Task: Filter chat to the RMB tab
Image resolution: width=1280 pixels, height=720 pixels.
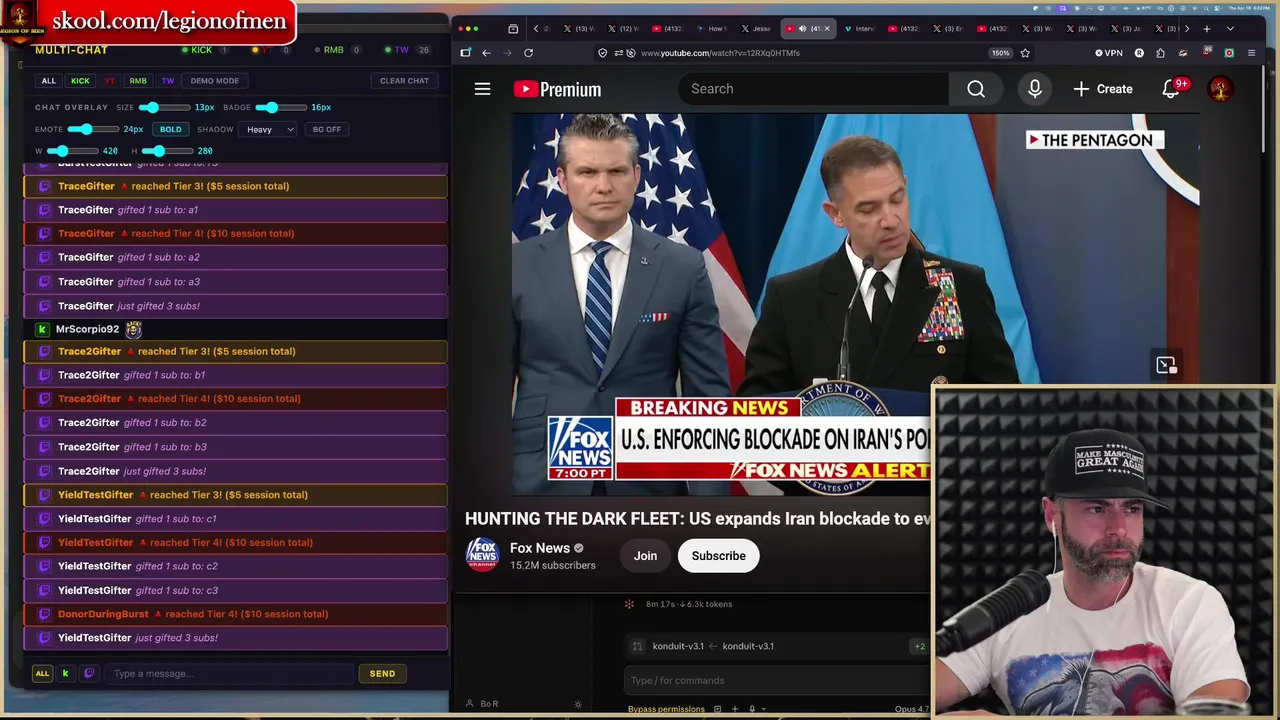Action: coord(138,81)
